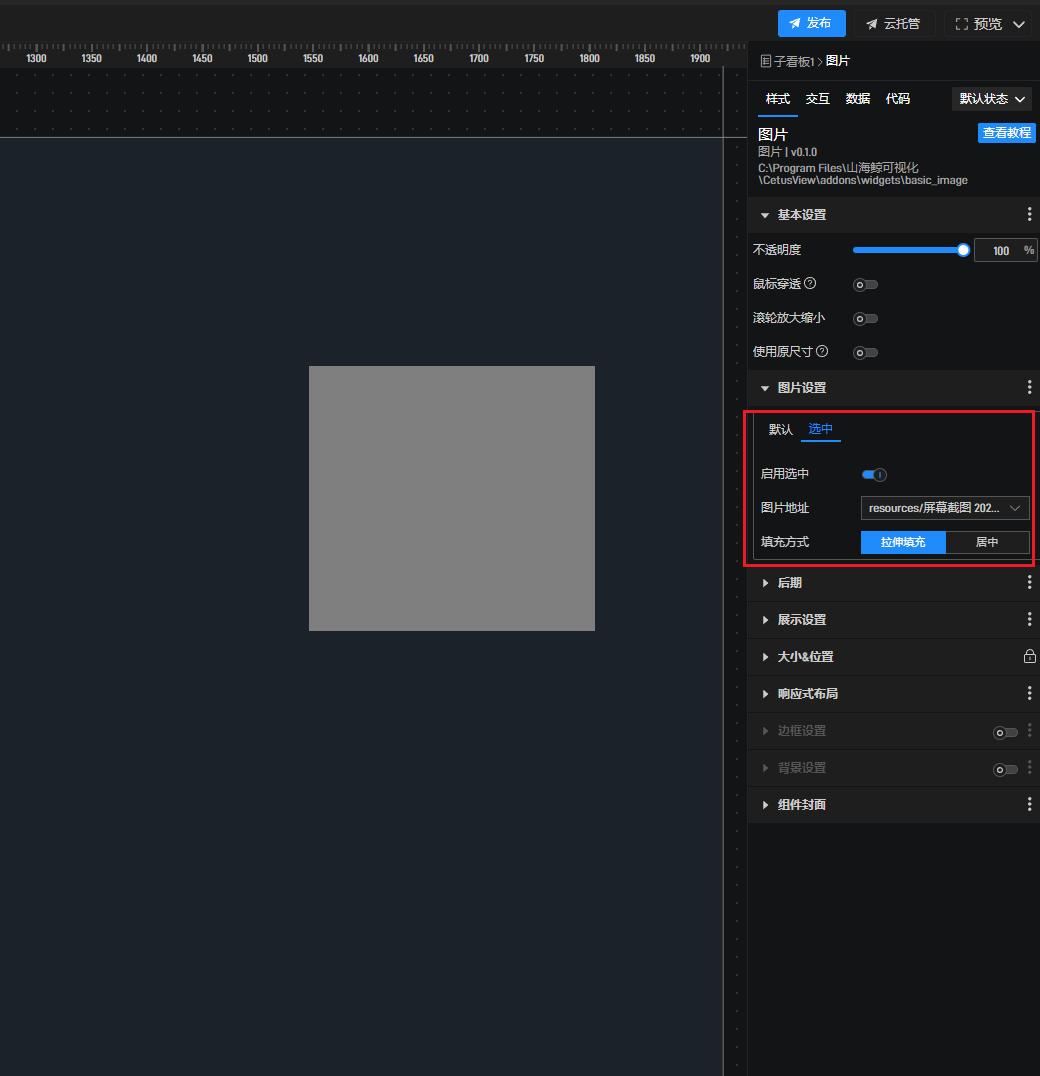Switch to the 默认 image settings tab
Screen dimensions: 1040x1076
click(780, 430)
